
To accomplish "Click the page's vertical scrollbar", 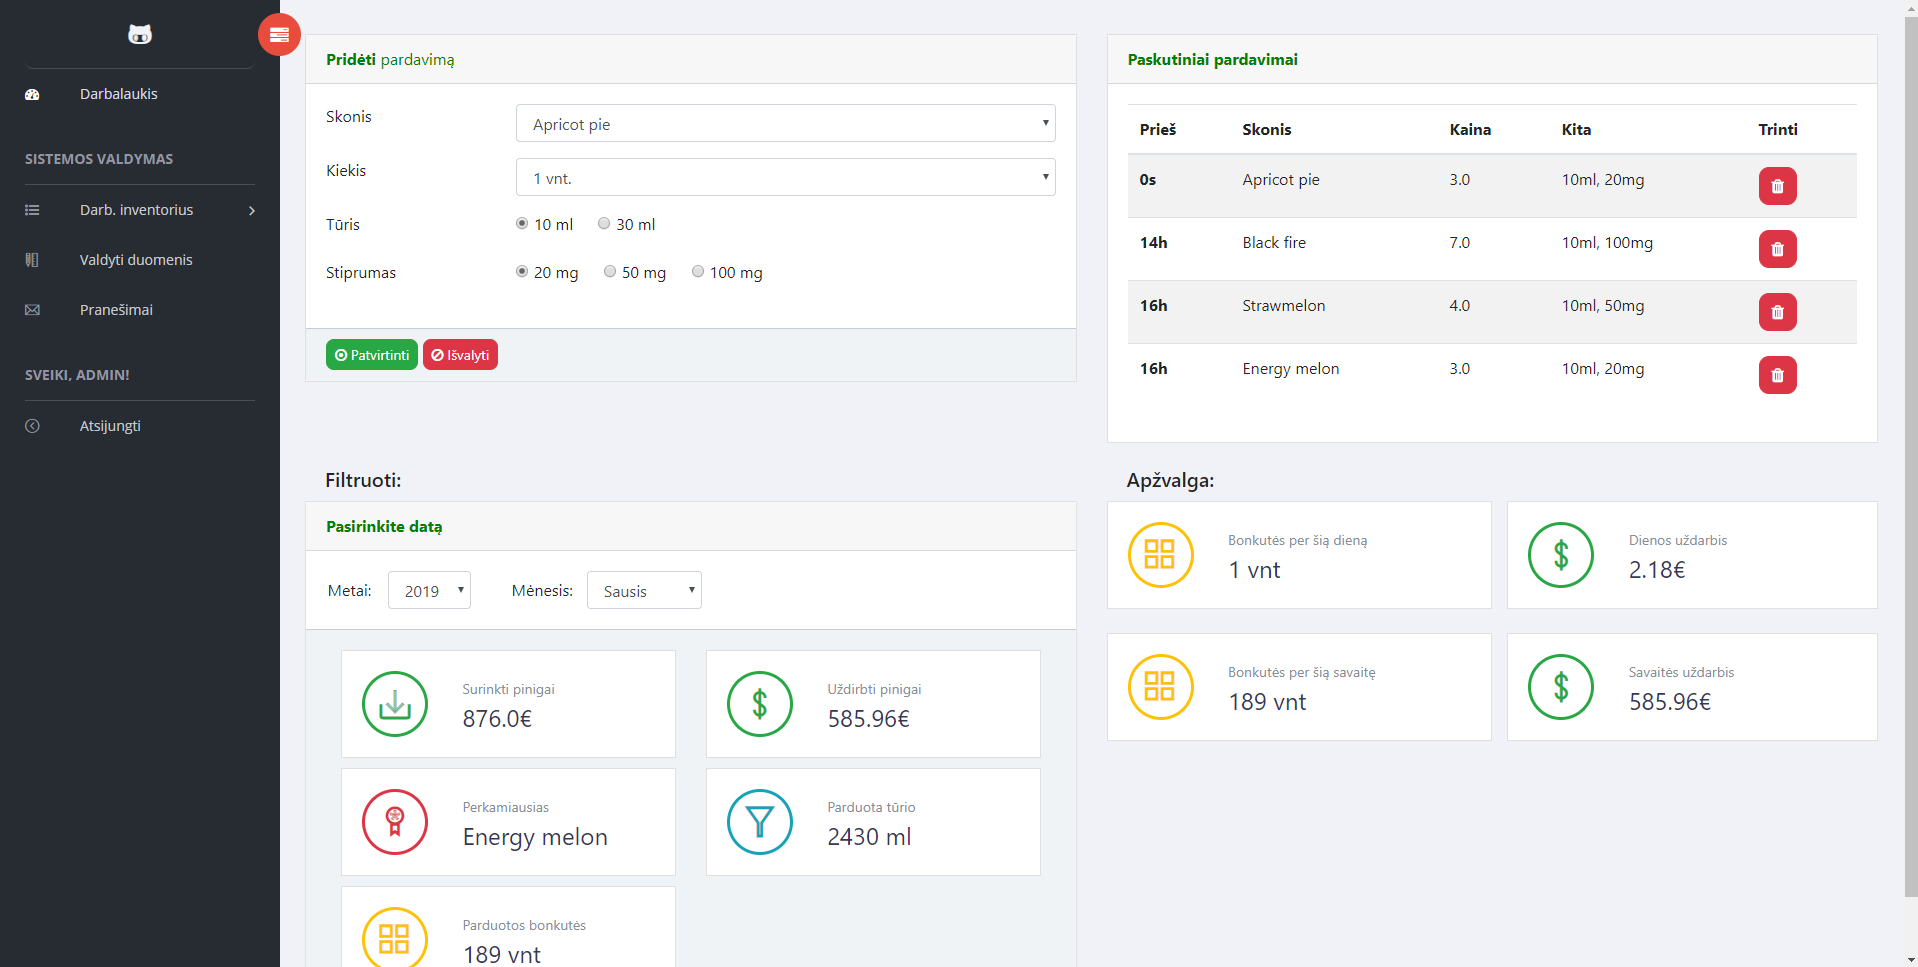I will tap(1911, 455).
